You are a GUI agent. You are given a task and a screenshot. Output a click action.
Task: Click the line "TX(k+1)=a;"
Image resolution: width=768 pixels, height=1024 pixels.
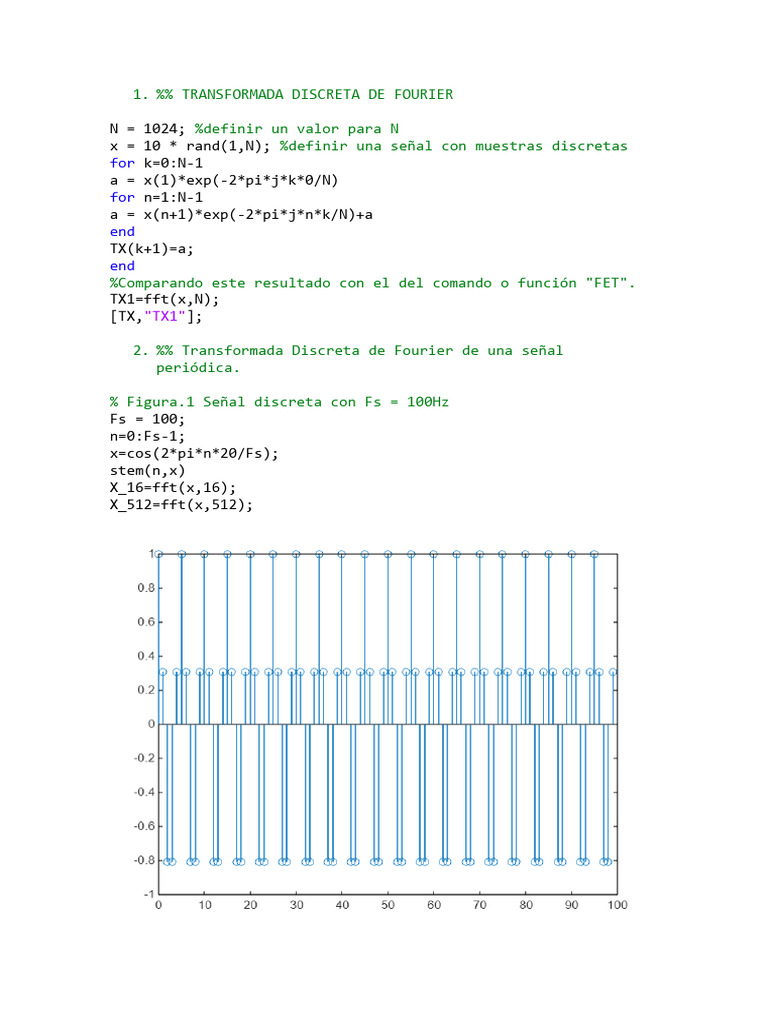click(x=152, y=249)
